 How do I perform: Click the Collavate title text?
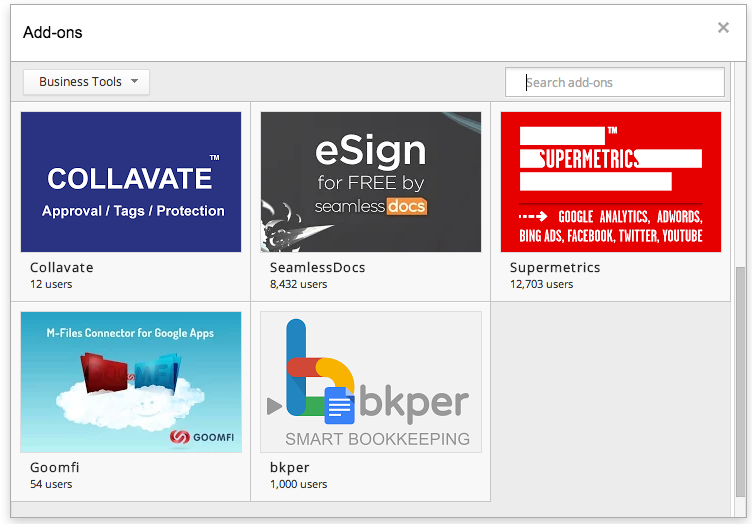(62, 268)
